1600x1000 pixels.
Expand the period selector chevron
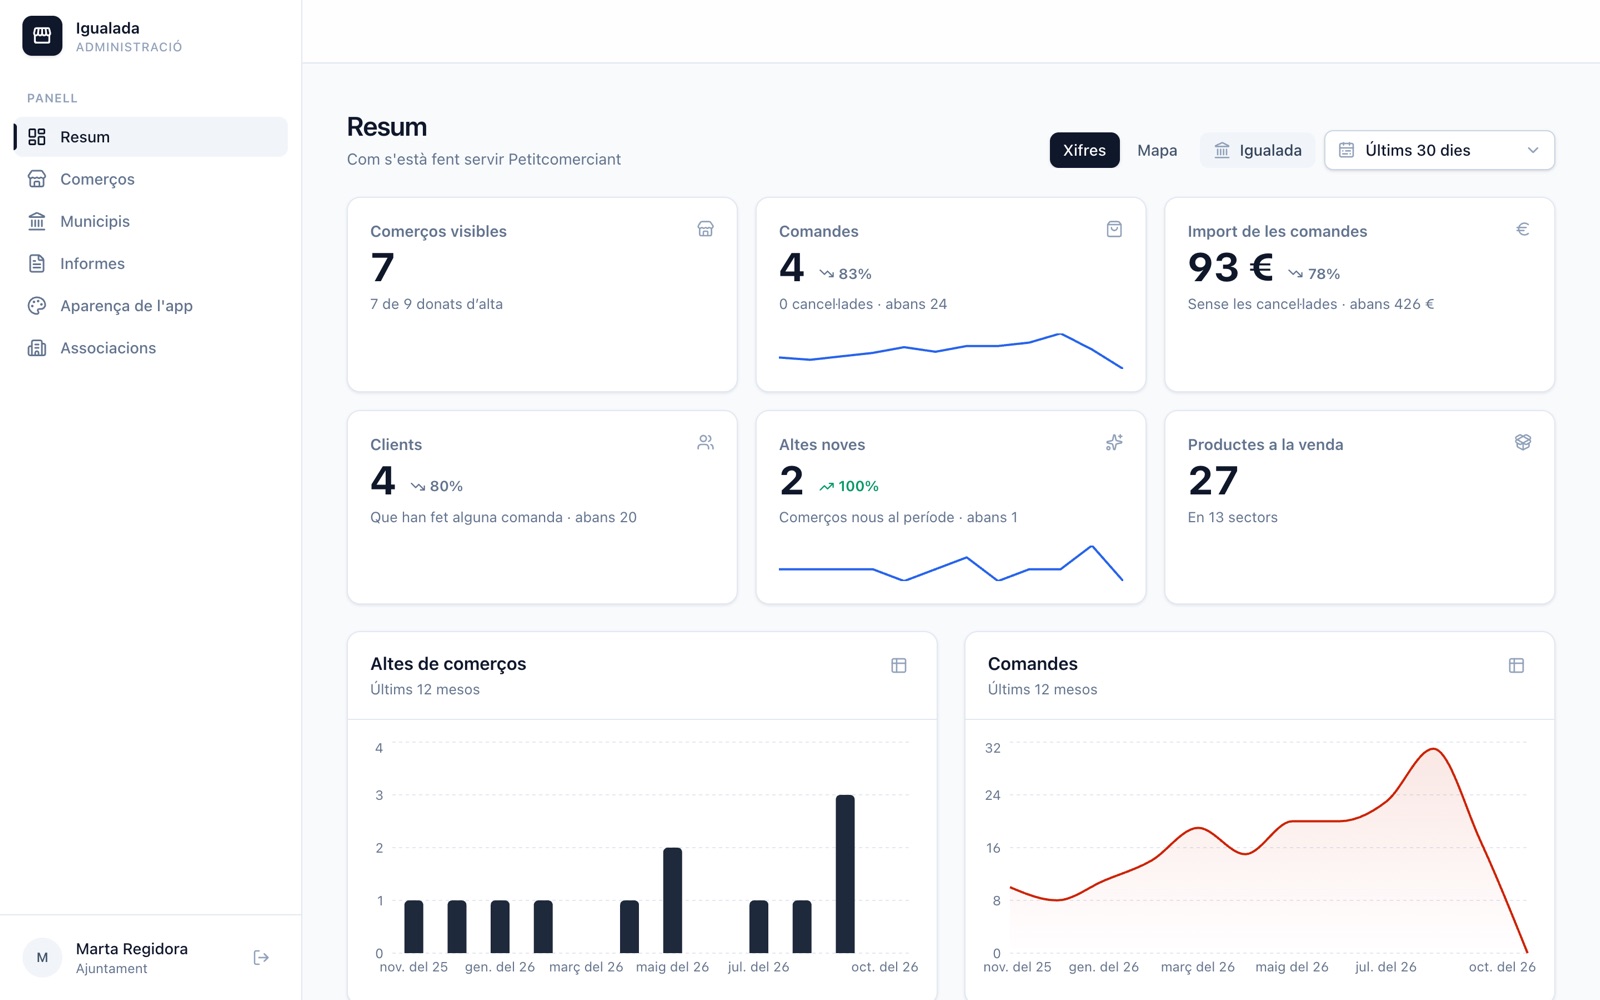[1533, 150]
